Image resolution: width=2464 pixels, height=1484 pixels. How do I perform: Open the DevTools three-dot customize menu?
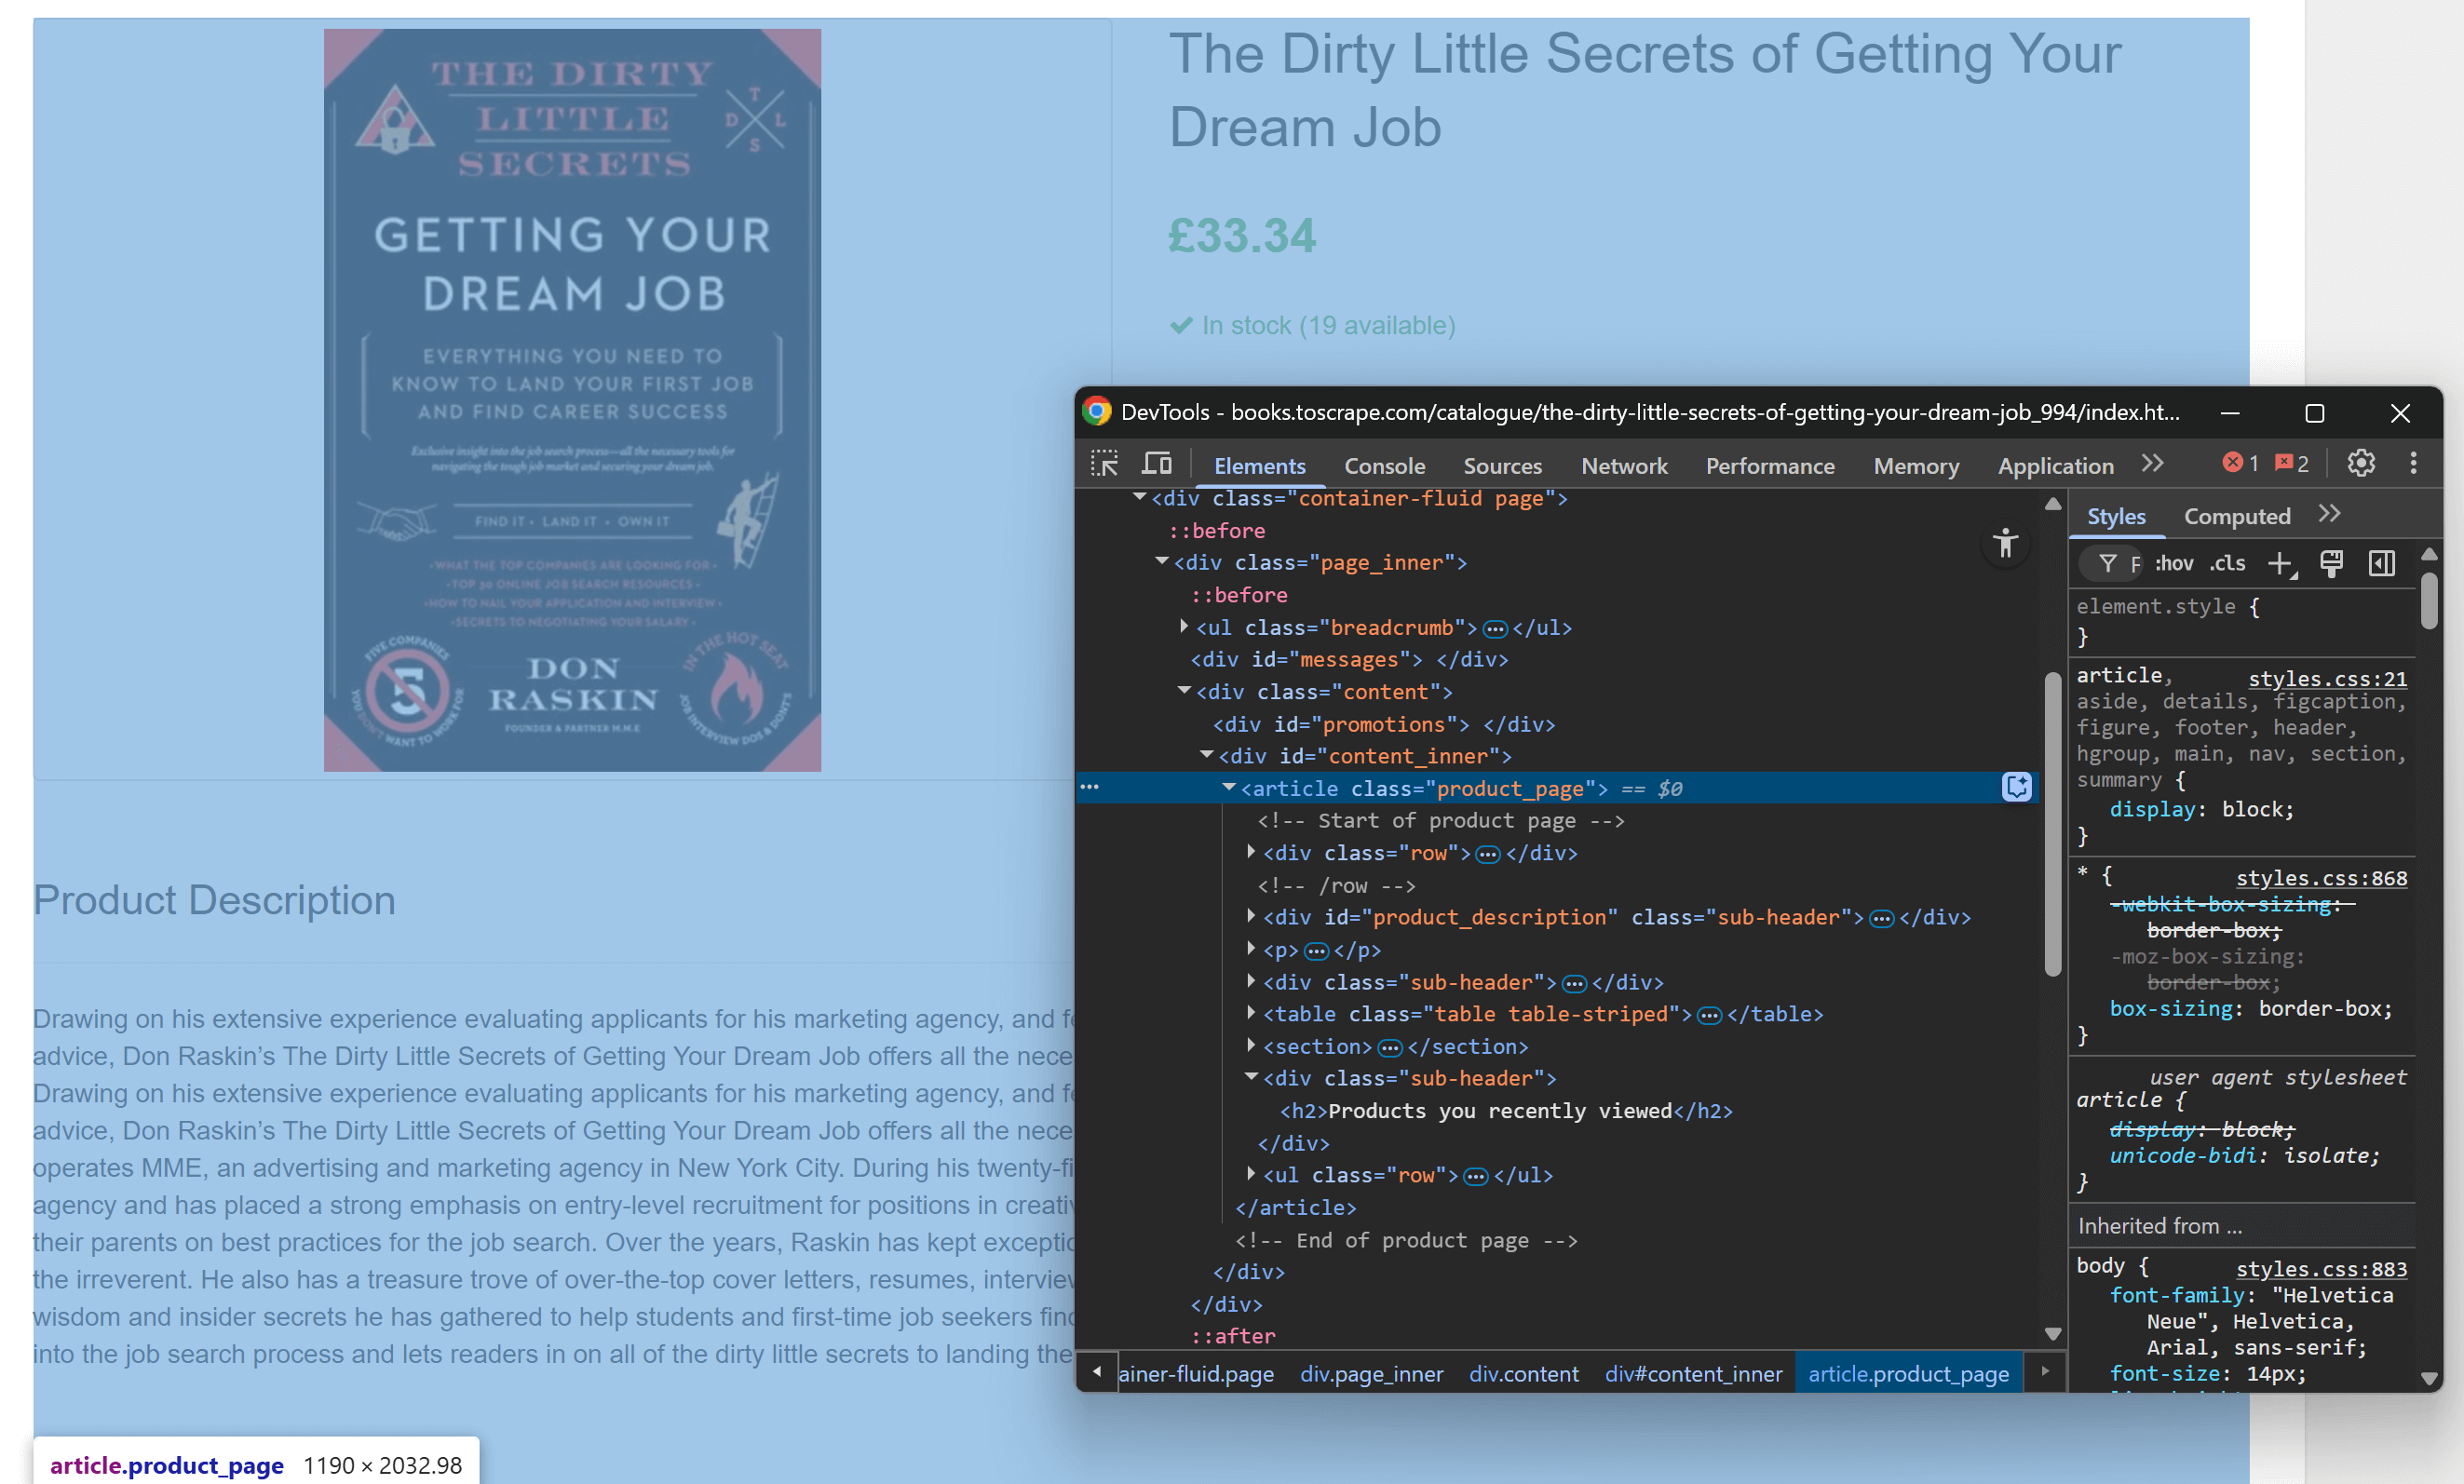pyautogui.click(x=2412, y=464)
